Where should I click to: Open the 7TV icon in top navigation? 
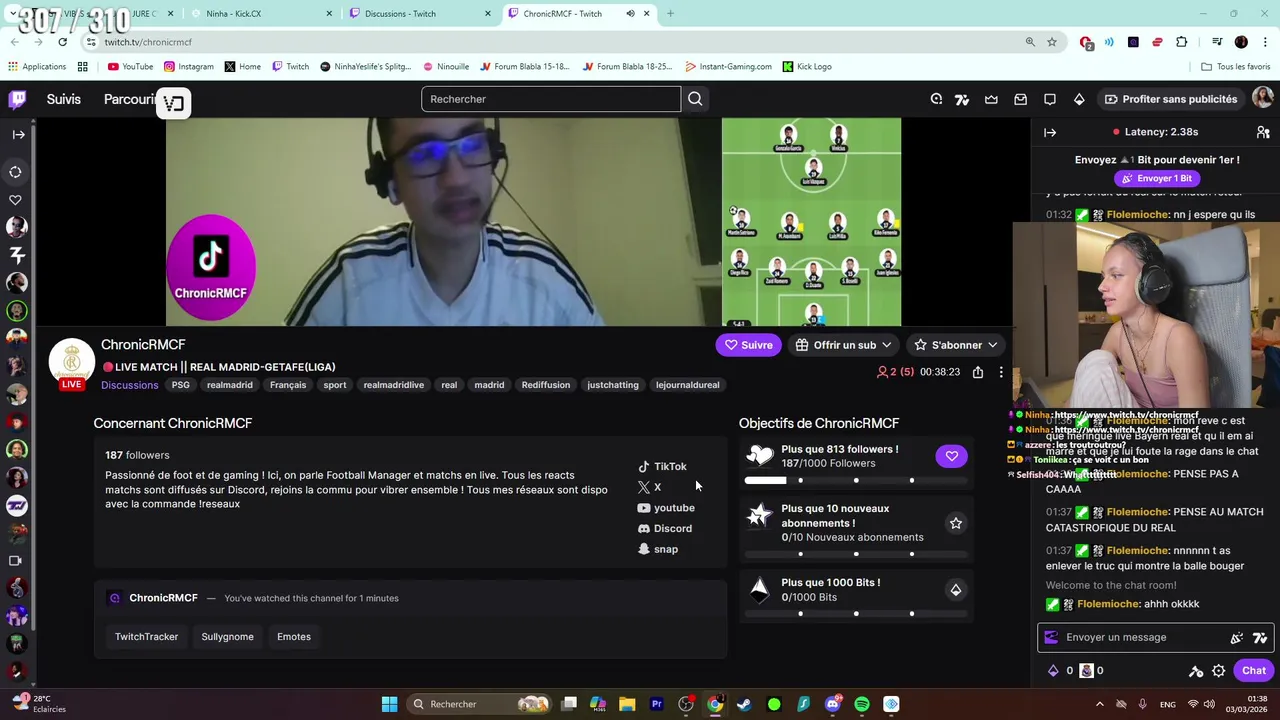coord(962,99)
